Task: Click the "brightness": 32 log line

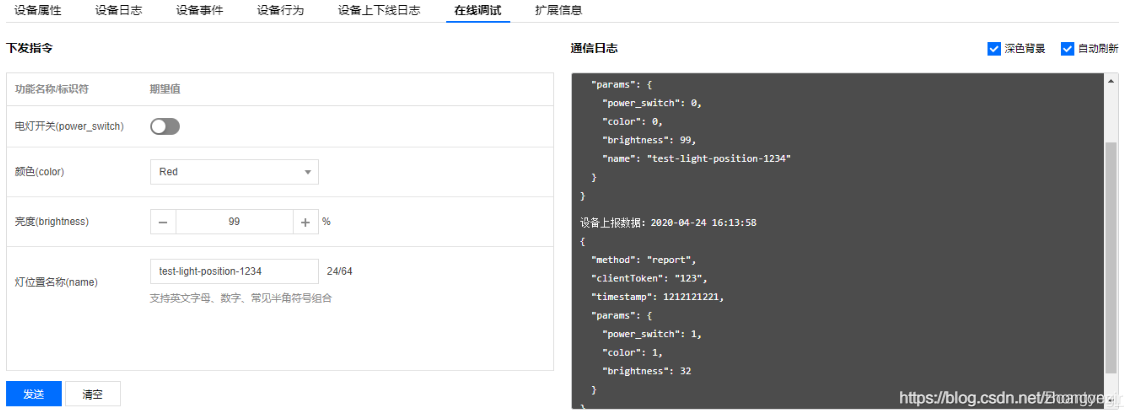Action: pos(649,371)
